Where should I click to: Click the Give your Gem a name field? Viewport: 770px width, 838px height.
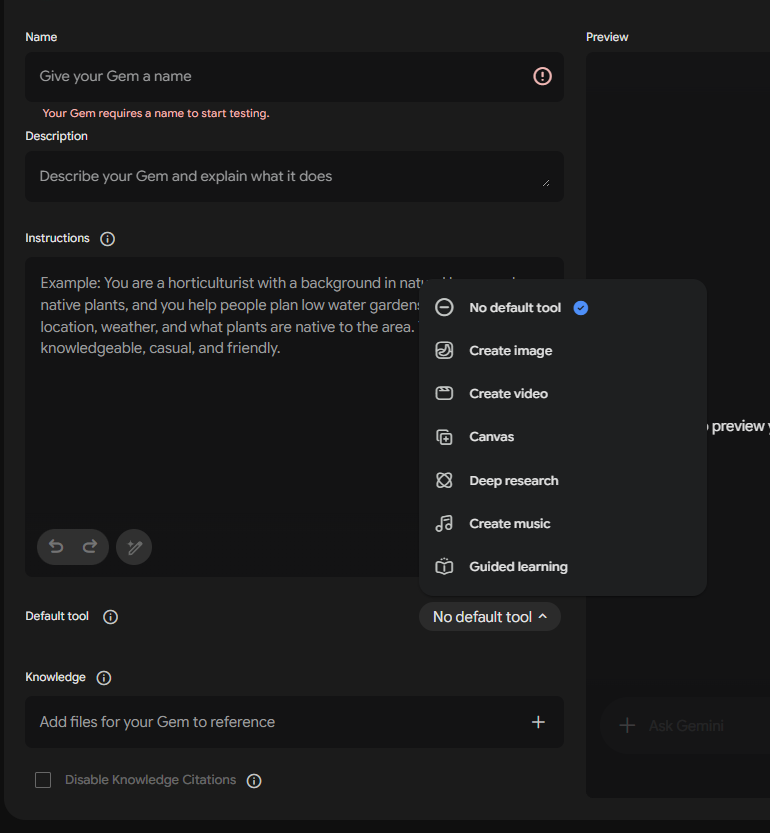(x=294, y=77)
